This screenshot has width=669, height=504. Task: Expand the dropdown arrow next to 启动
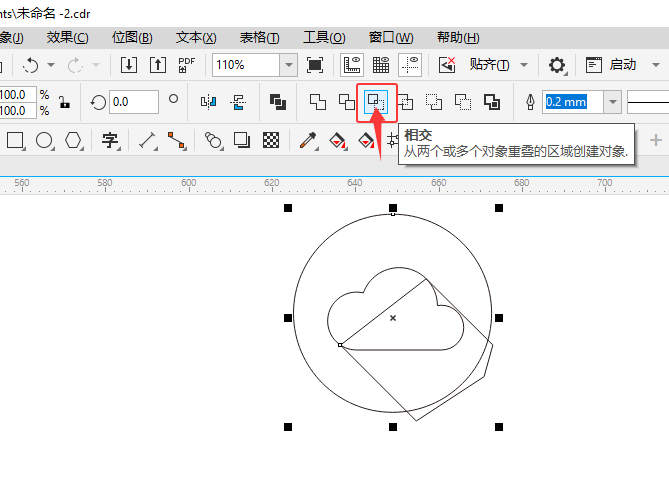pos(656,65)
